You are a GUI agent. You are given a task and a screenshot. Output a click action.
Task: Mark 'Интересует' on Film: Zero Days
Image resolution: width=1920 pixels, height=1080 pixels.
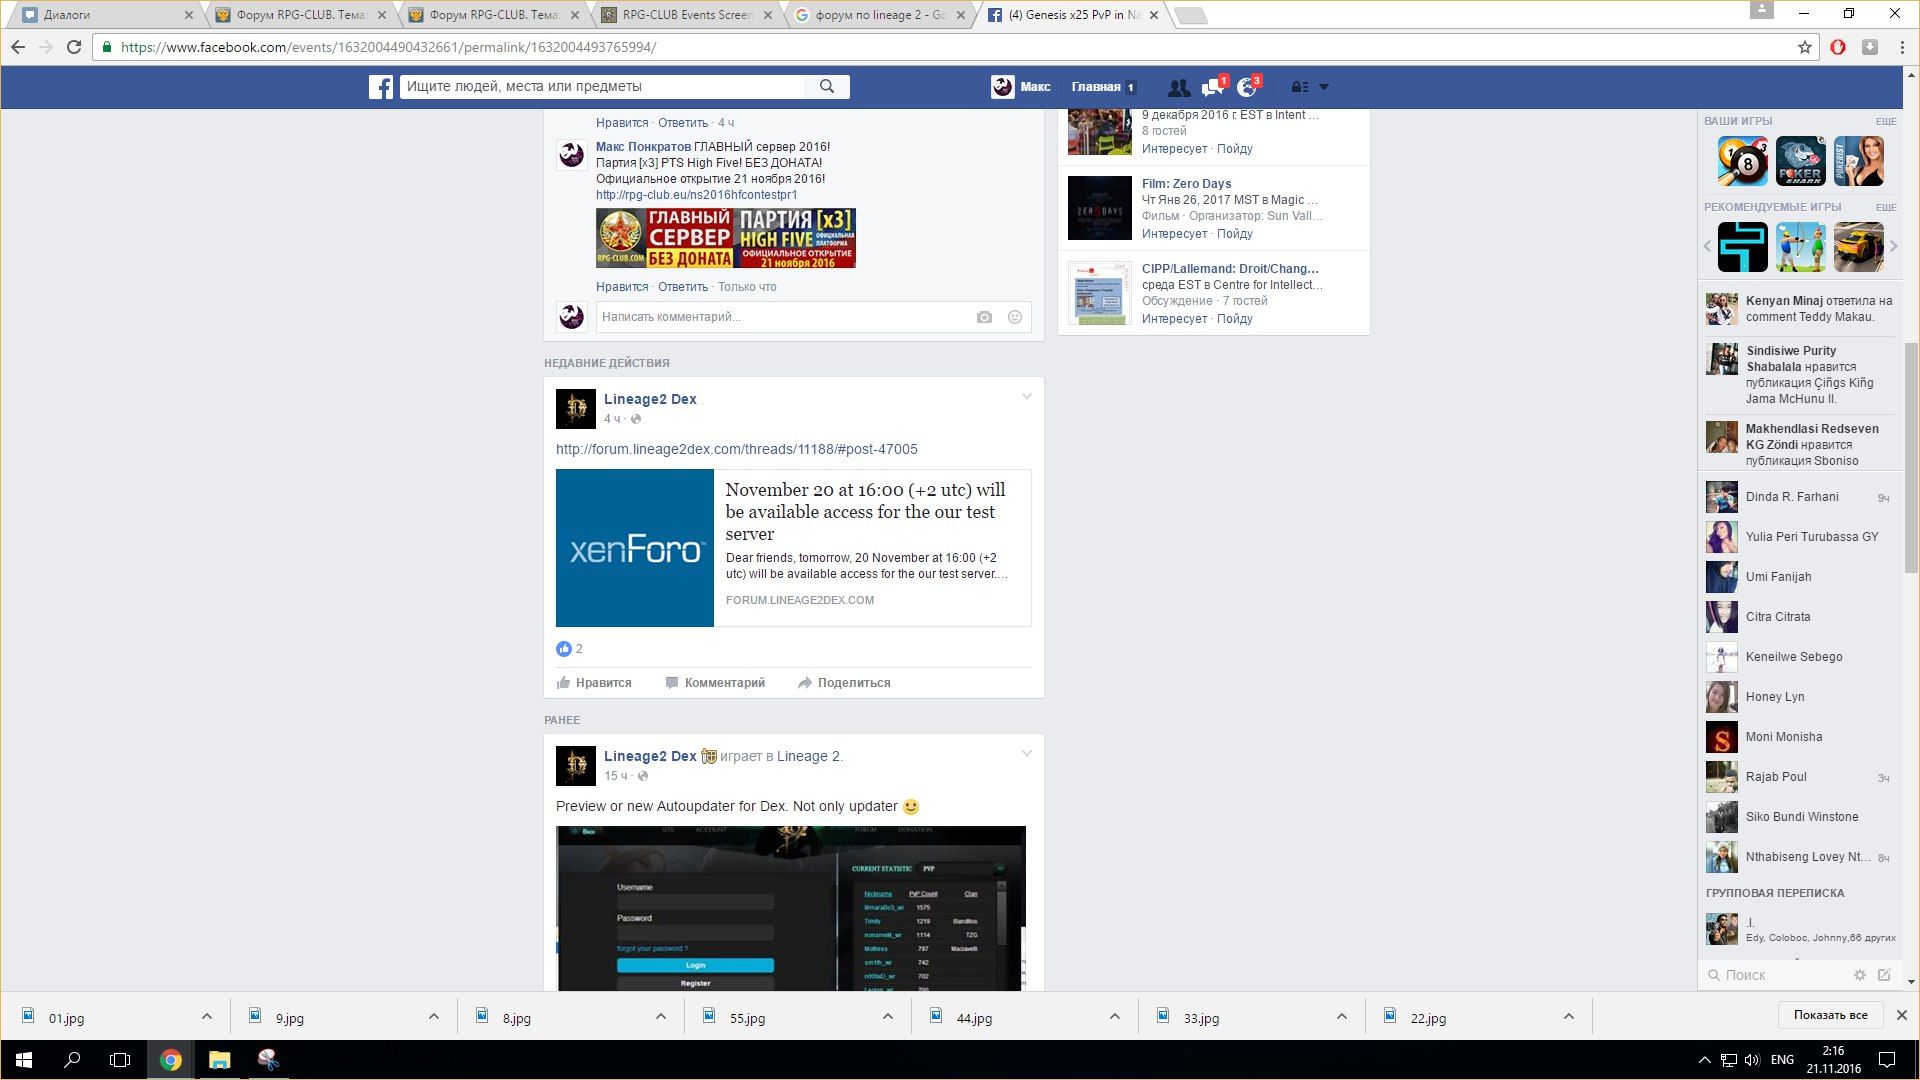click(x=1174, y=234)
